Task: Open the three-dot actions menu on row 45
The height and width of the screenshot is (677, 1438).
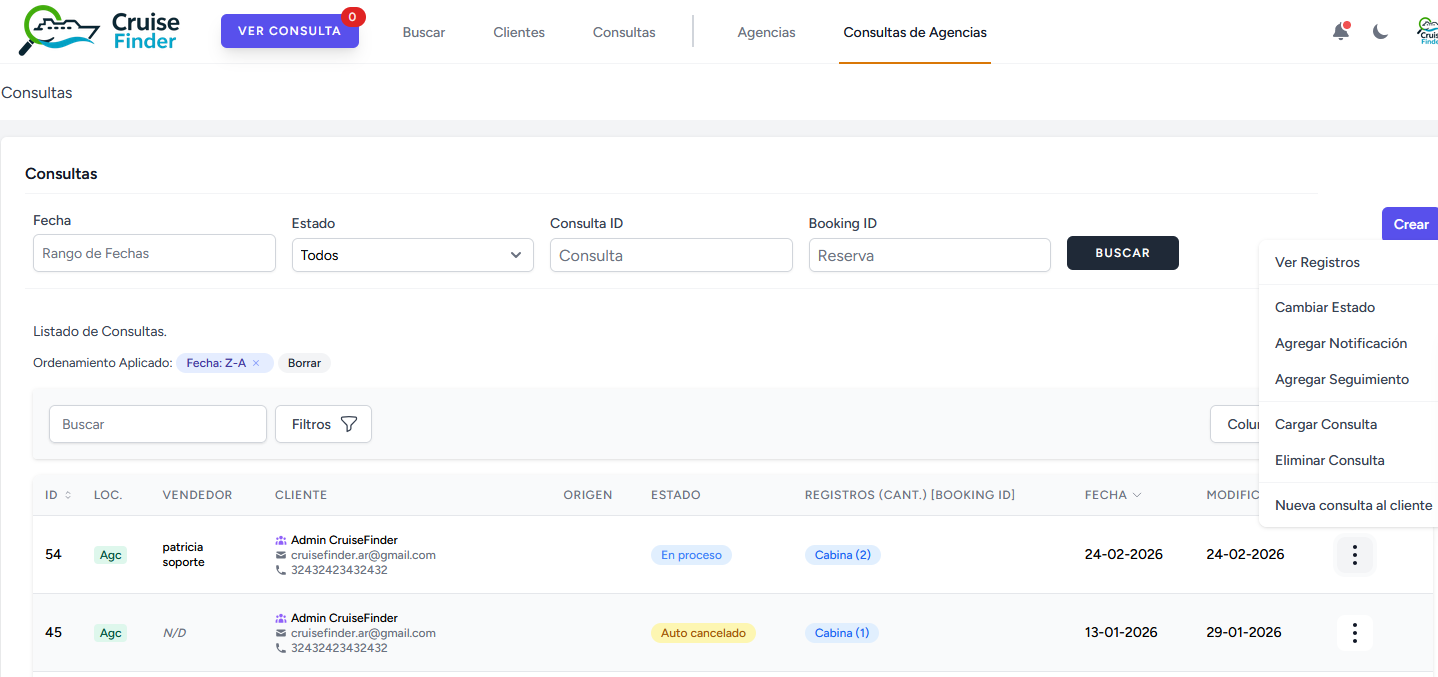Action: pyautogui.click(x=1354, y=632)
